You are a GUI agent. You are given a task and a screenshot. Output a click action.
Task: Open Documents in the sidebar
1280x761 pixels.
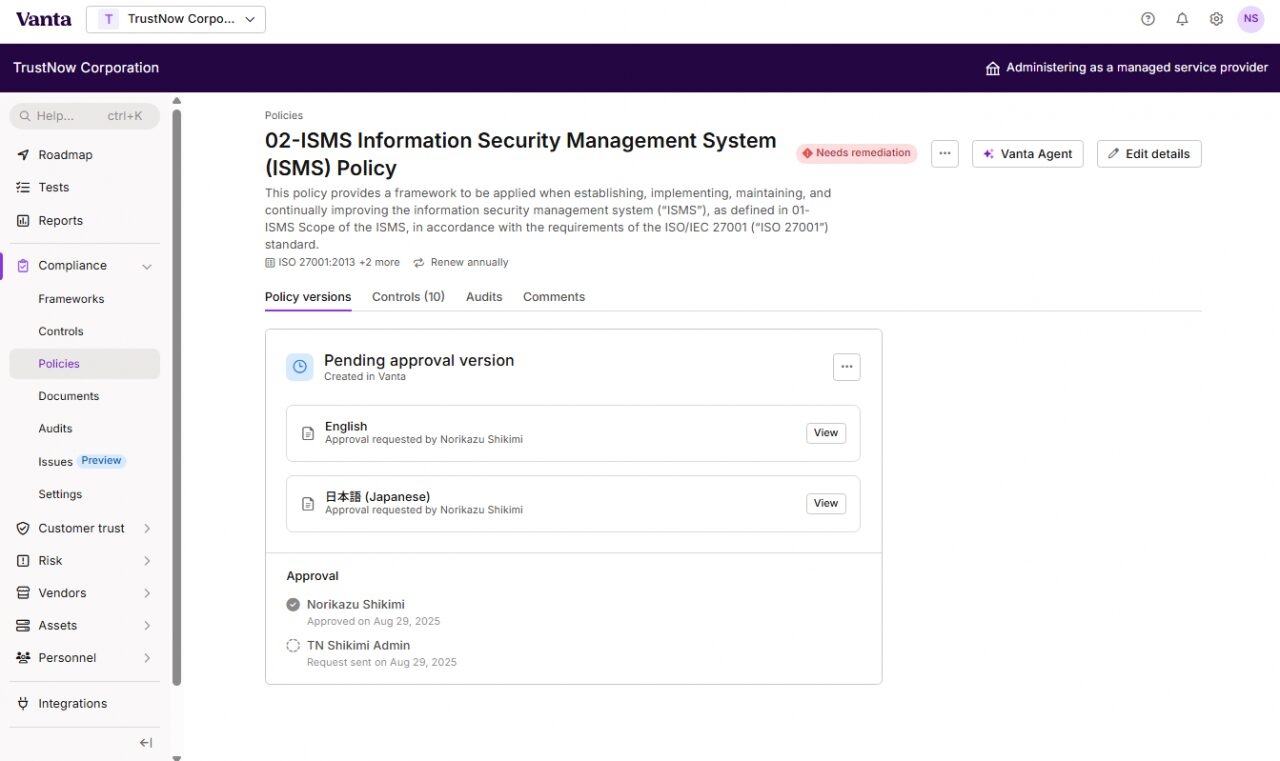[69, 396]
